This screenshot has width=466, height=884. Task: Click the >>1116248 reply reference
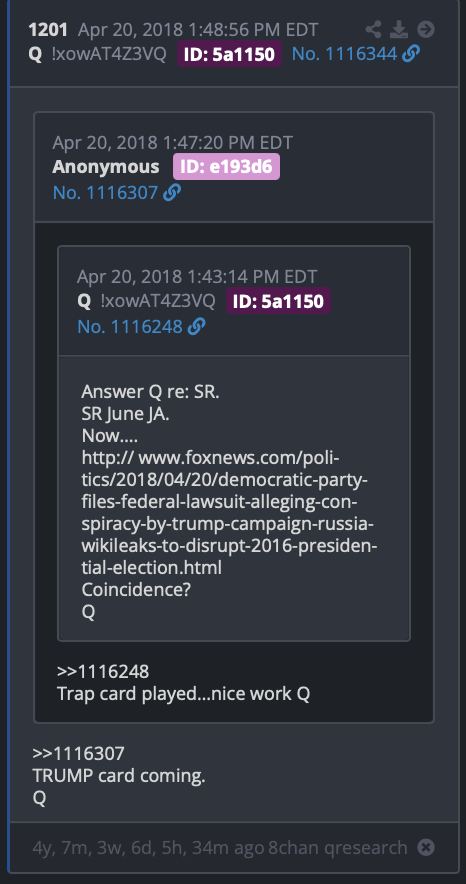pos(103,672)
